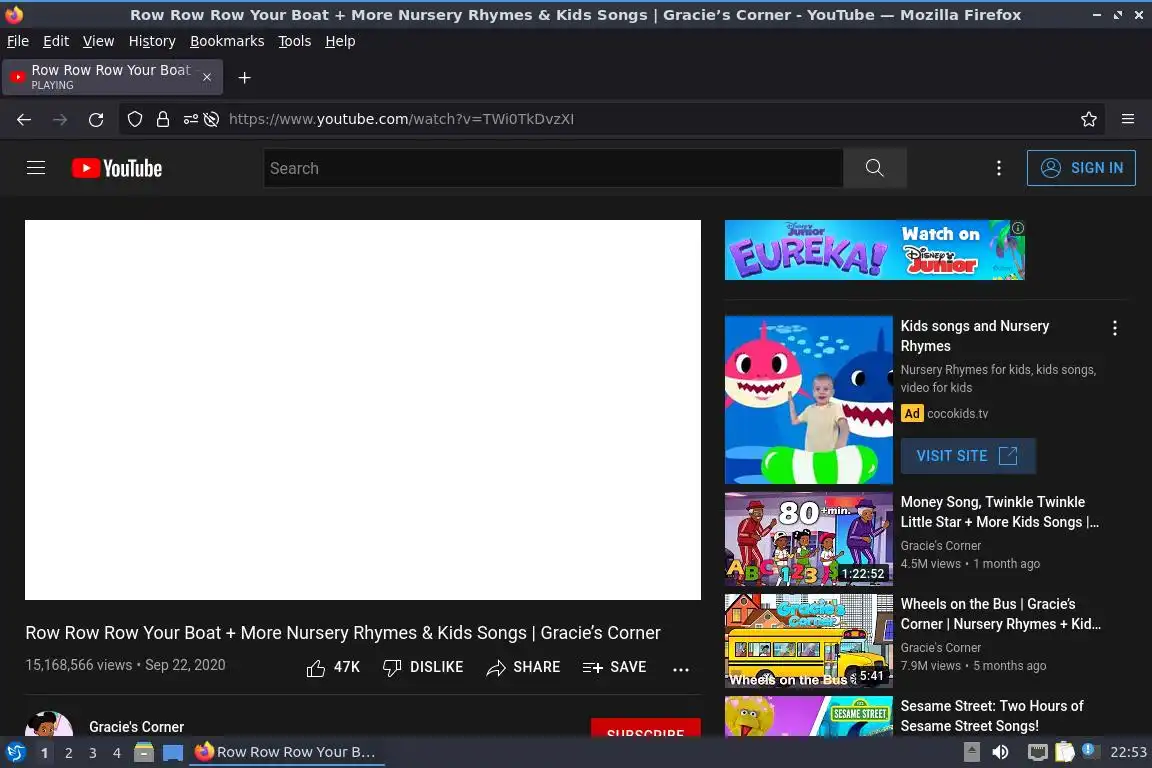Go back with the browser back arrow
Viewport: 1152px width, 768px height.
click(24, 119)
